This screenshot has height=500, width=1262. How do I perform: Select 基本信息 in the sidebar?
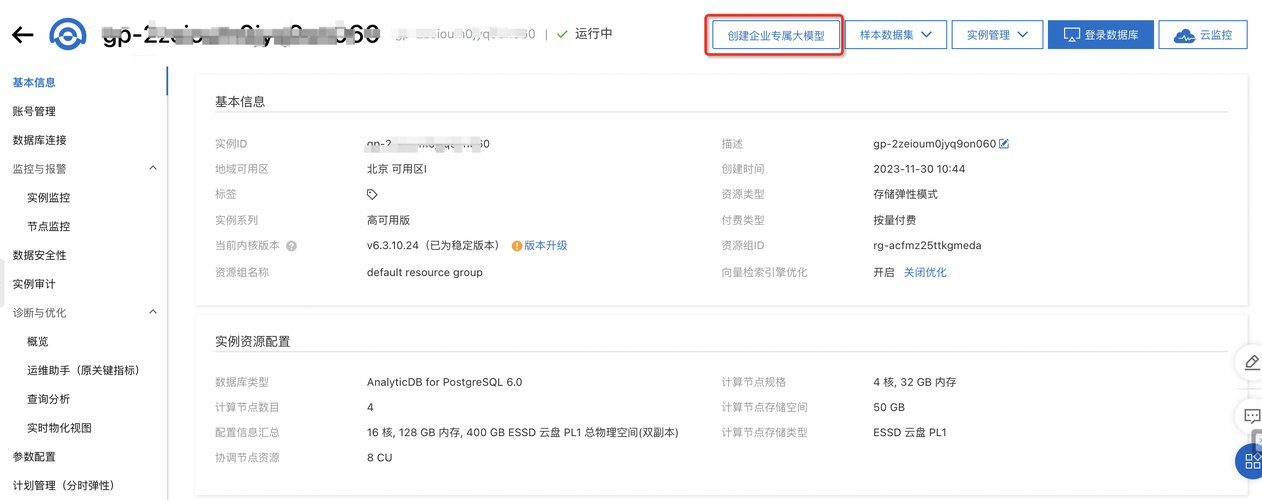(34, 83)
